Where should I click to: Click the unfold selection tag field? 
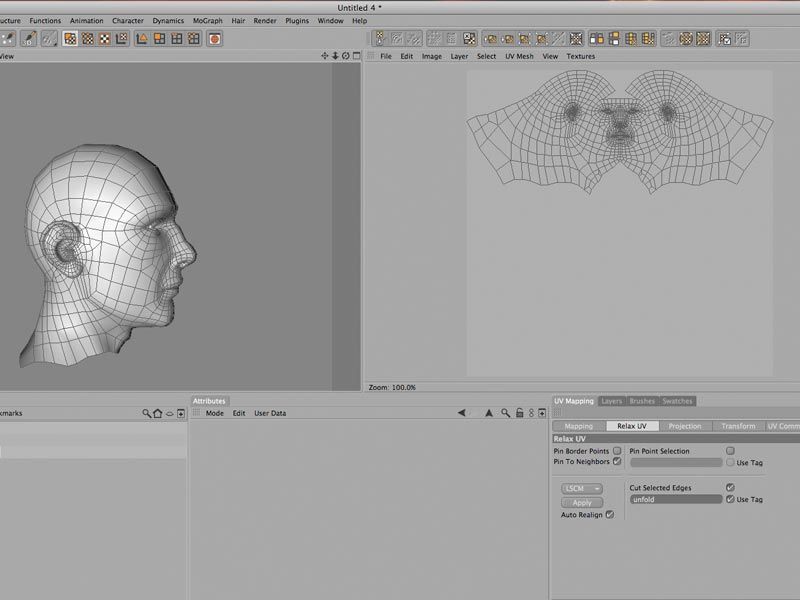pos(675,499)
